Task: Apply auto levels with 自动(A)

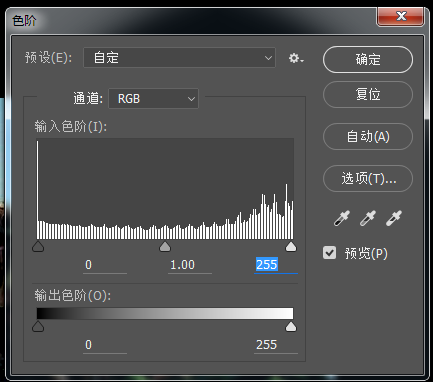Action: coord(368,137)
